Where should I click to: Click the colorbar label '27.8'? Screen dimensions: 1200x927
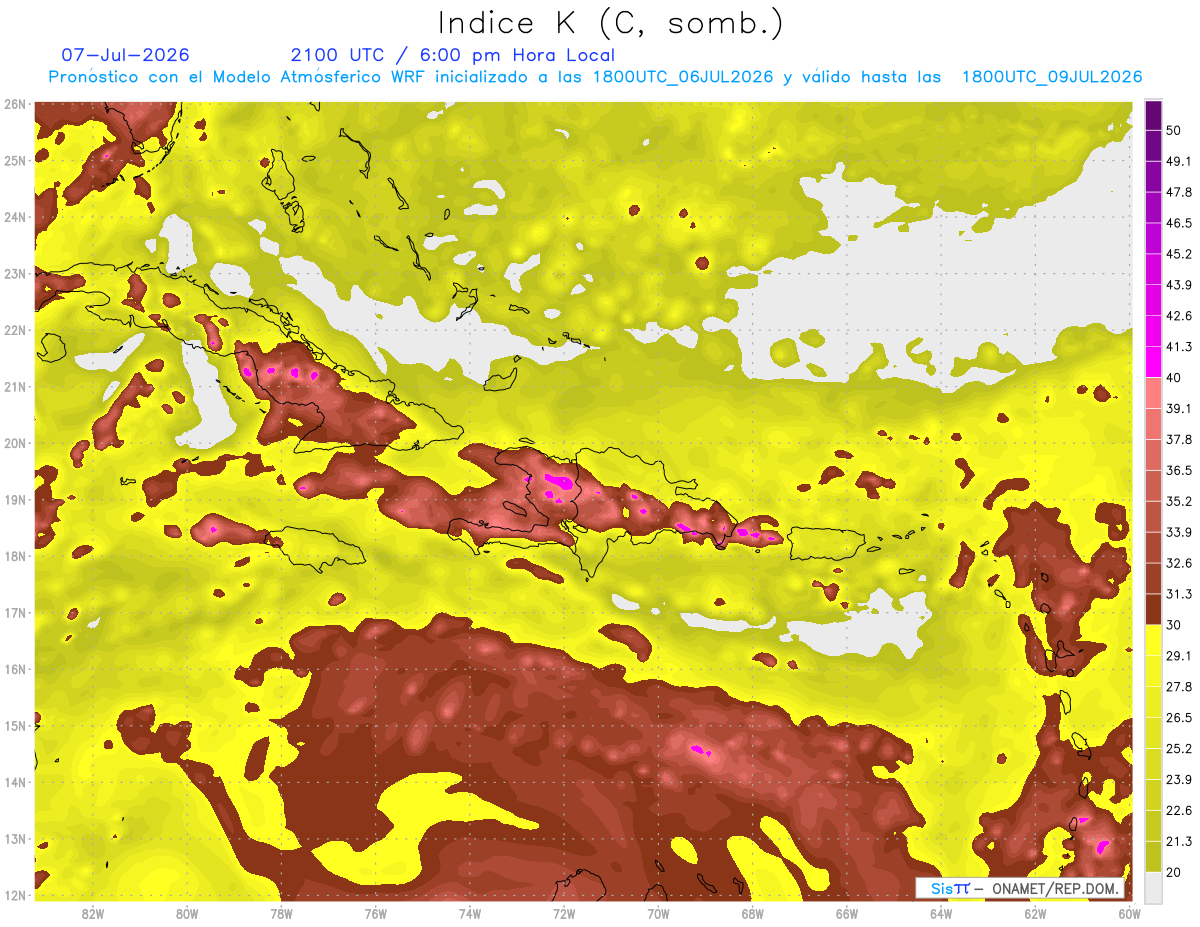(1179, 687)
